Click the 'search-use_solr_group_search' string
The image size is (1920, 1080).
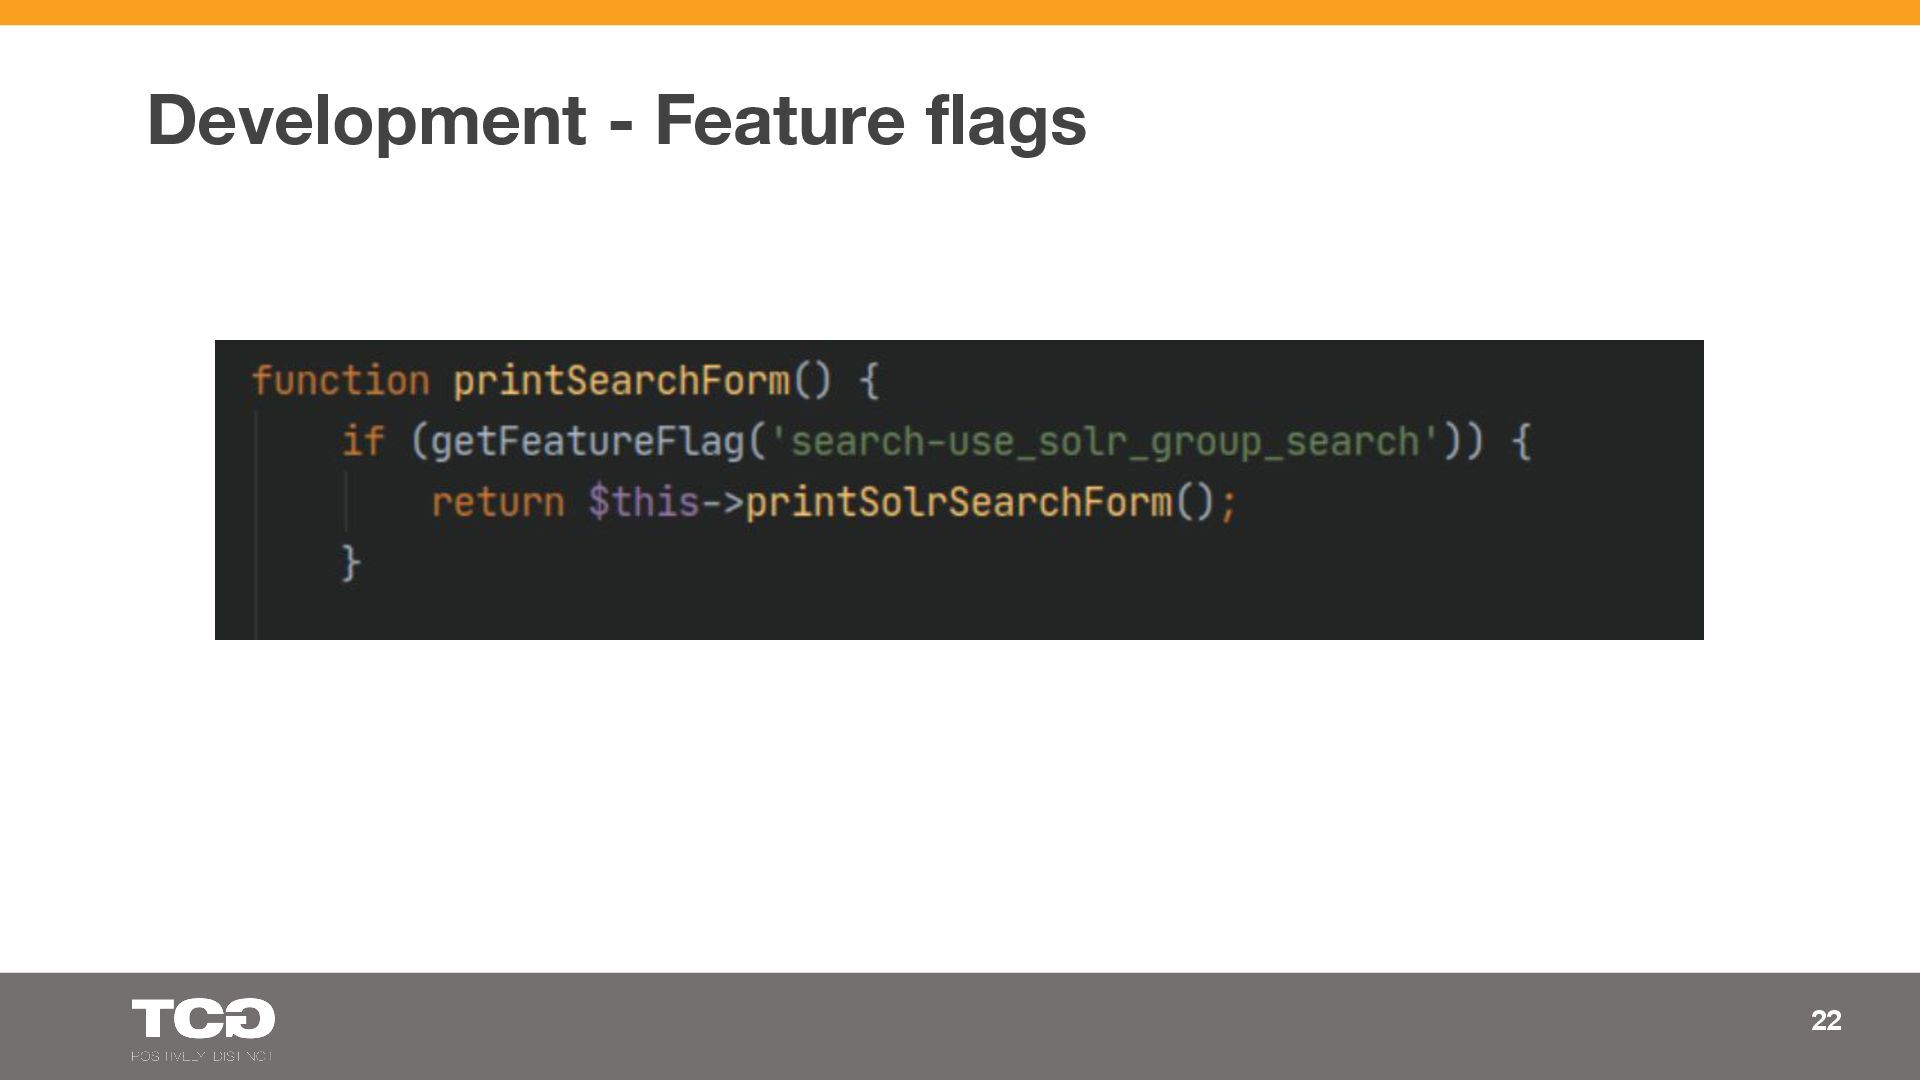click(x=1104, y=441)
